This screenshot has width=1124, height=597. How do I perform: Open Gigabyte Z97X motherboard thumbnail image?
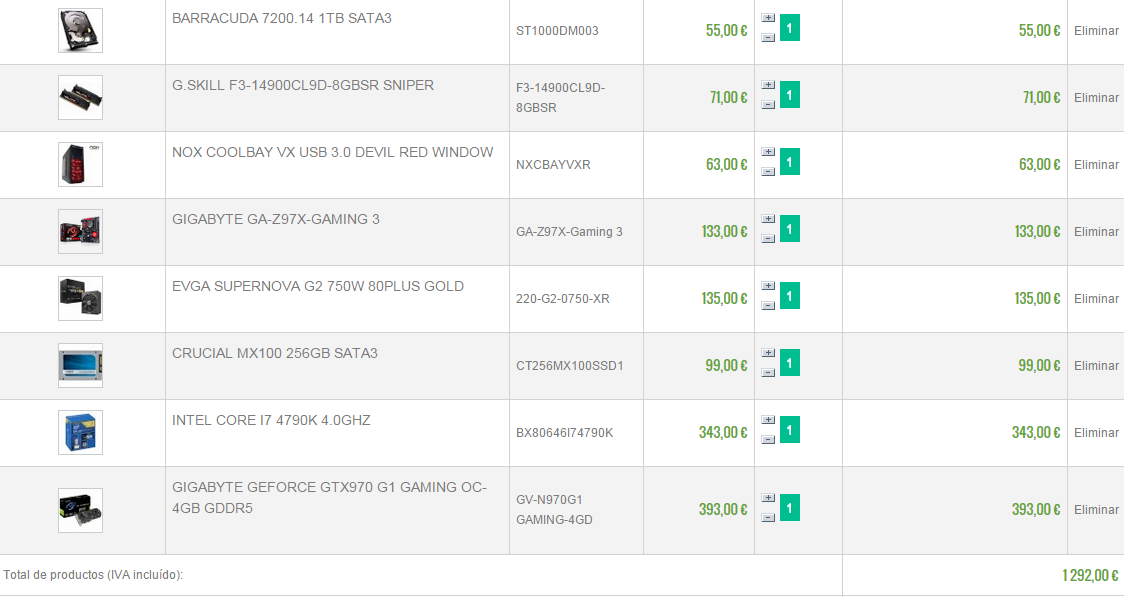tap(80, 231)
